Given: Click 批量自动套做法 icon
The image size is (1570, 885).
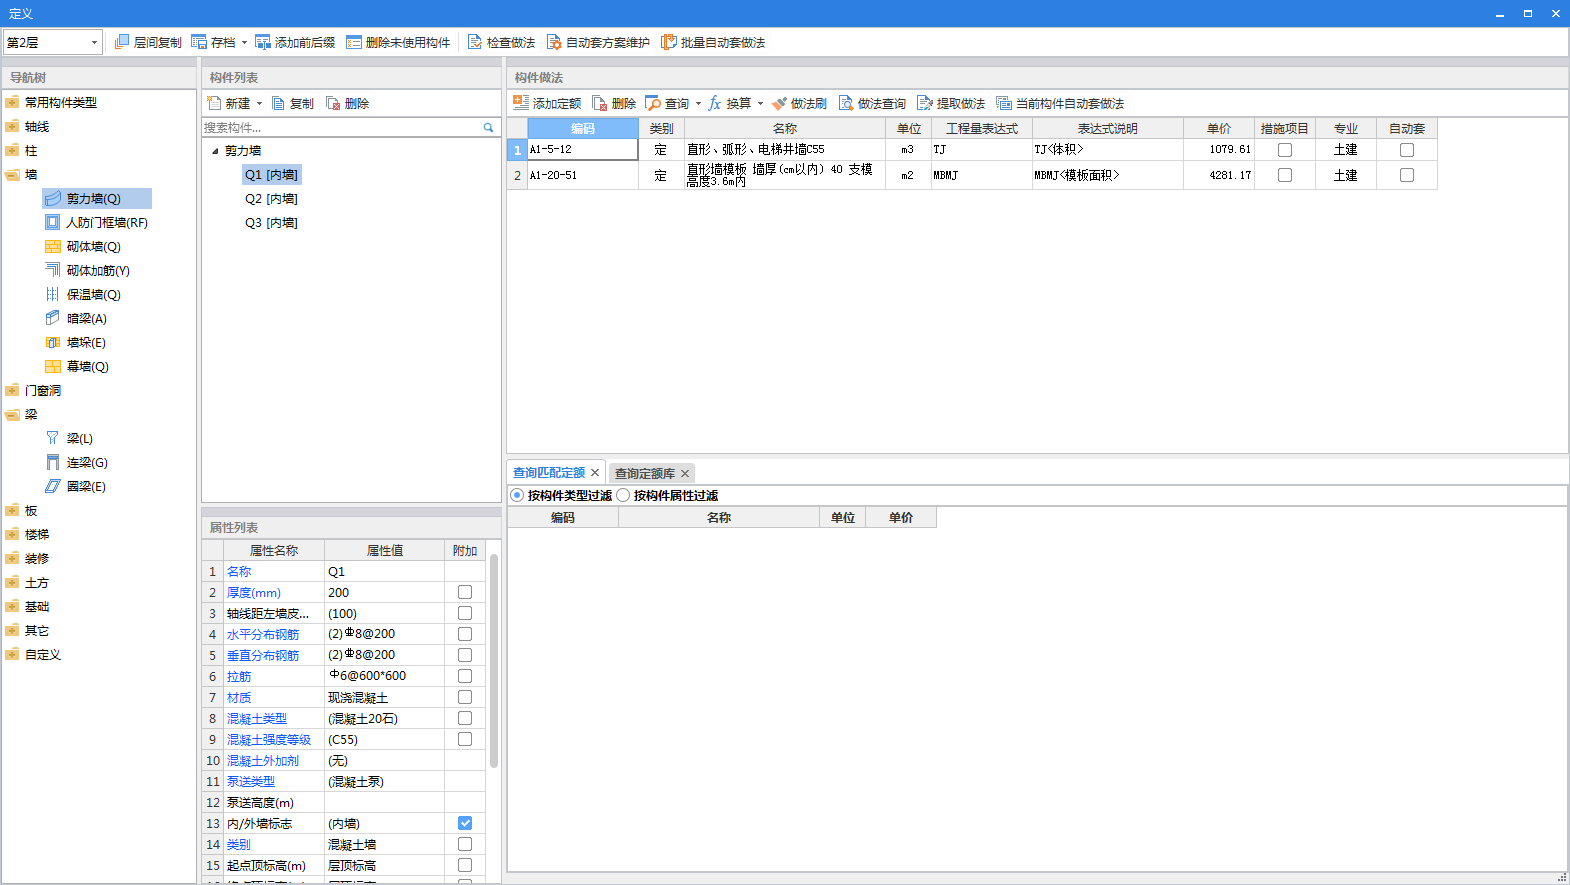Looking at the screenshot, I should (x=669, y=42).
